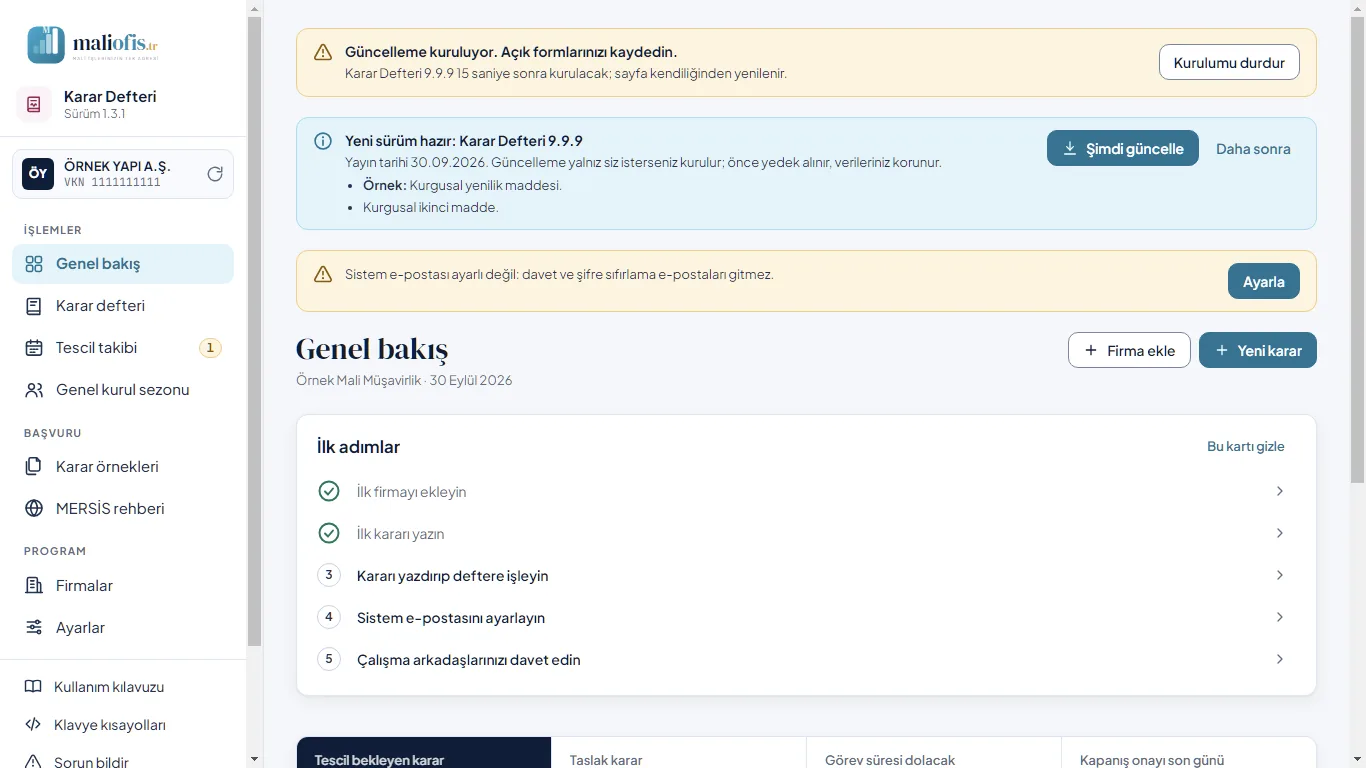The width and height of the screenshot is (1366, 768).
Task: Open the Tescil takibi menu item
Action: pos(123,348)
